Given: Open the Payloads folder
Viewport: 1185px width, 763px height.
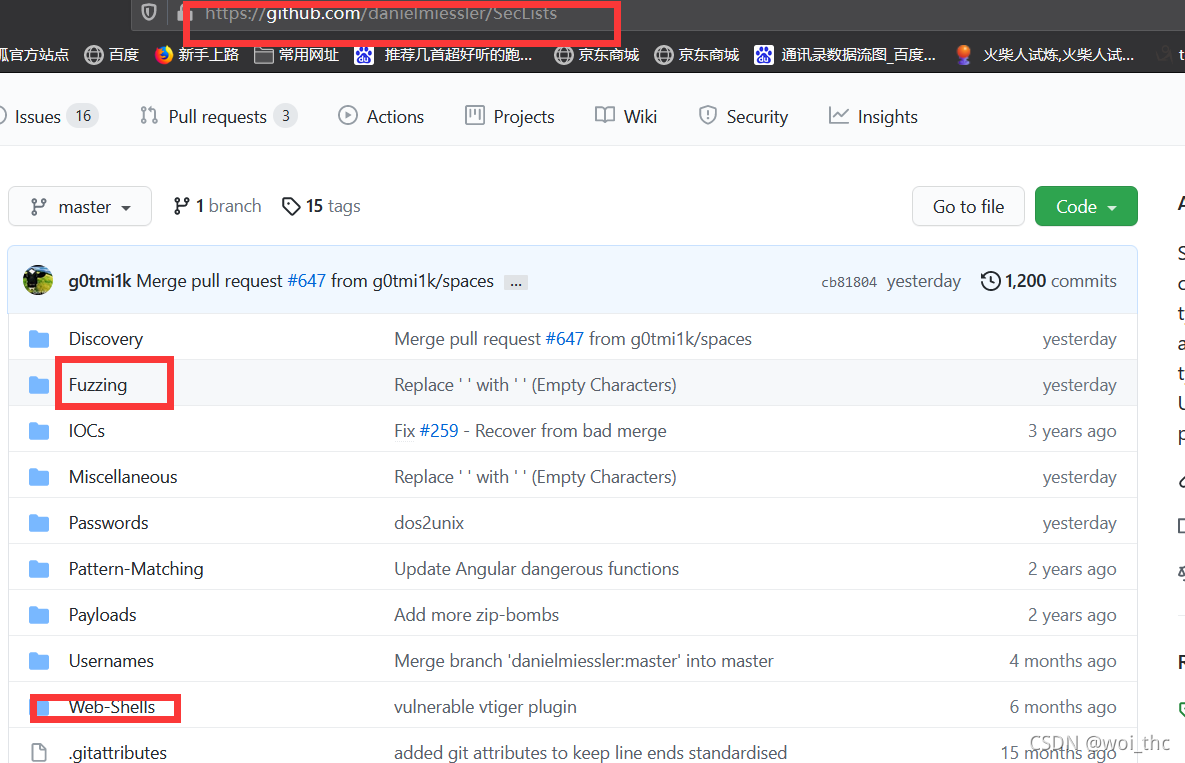Looking at the screenshot, I should coord(103,615).
